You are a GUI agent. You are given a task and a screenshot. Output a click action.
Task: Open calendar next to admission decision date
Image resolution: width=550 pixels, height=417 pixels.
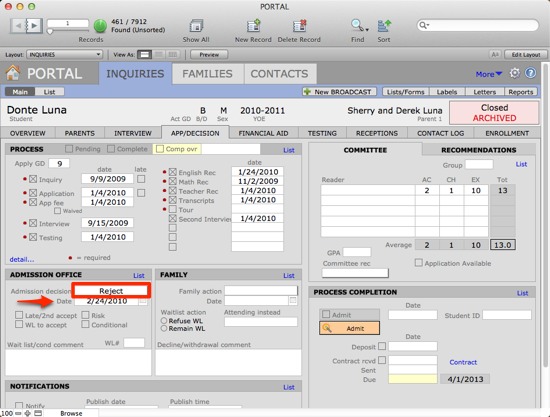click(x=142, y=301)
